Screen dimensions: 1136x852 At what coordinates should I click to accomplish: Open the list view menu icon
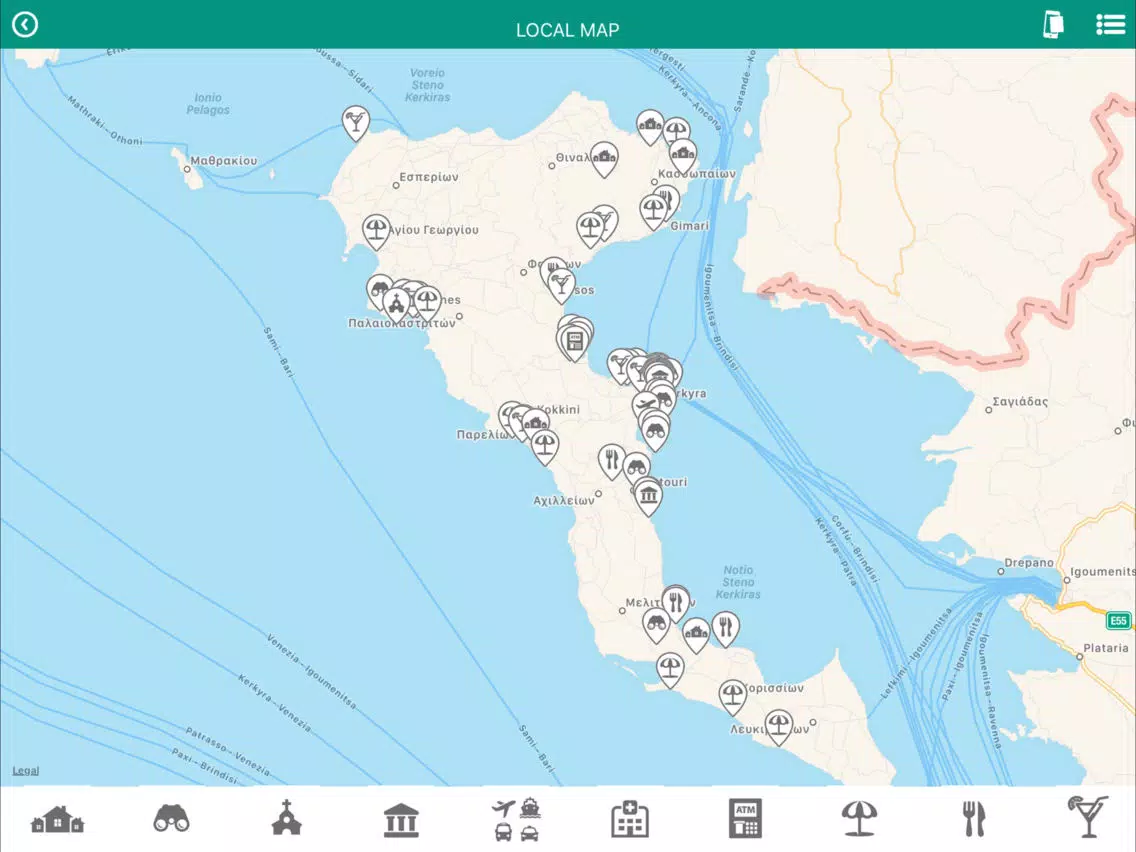point(1110,25)
